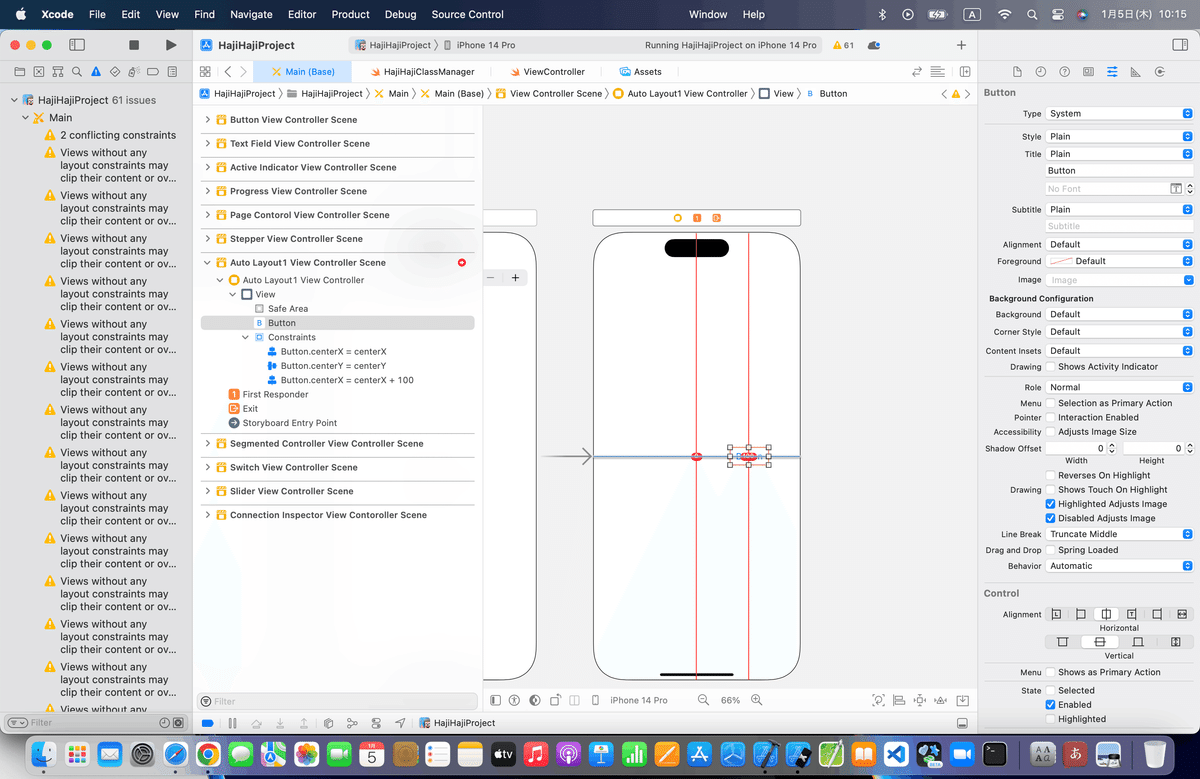Image resolution: width=1200 pixels, height=779 pixels.
Task: Open the Line Break dropdown
Action: click(1119, 534)
